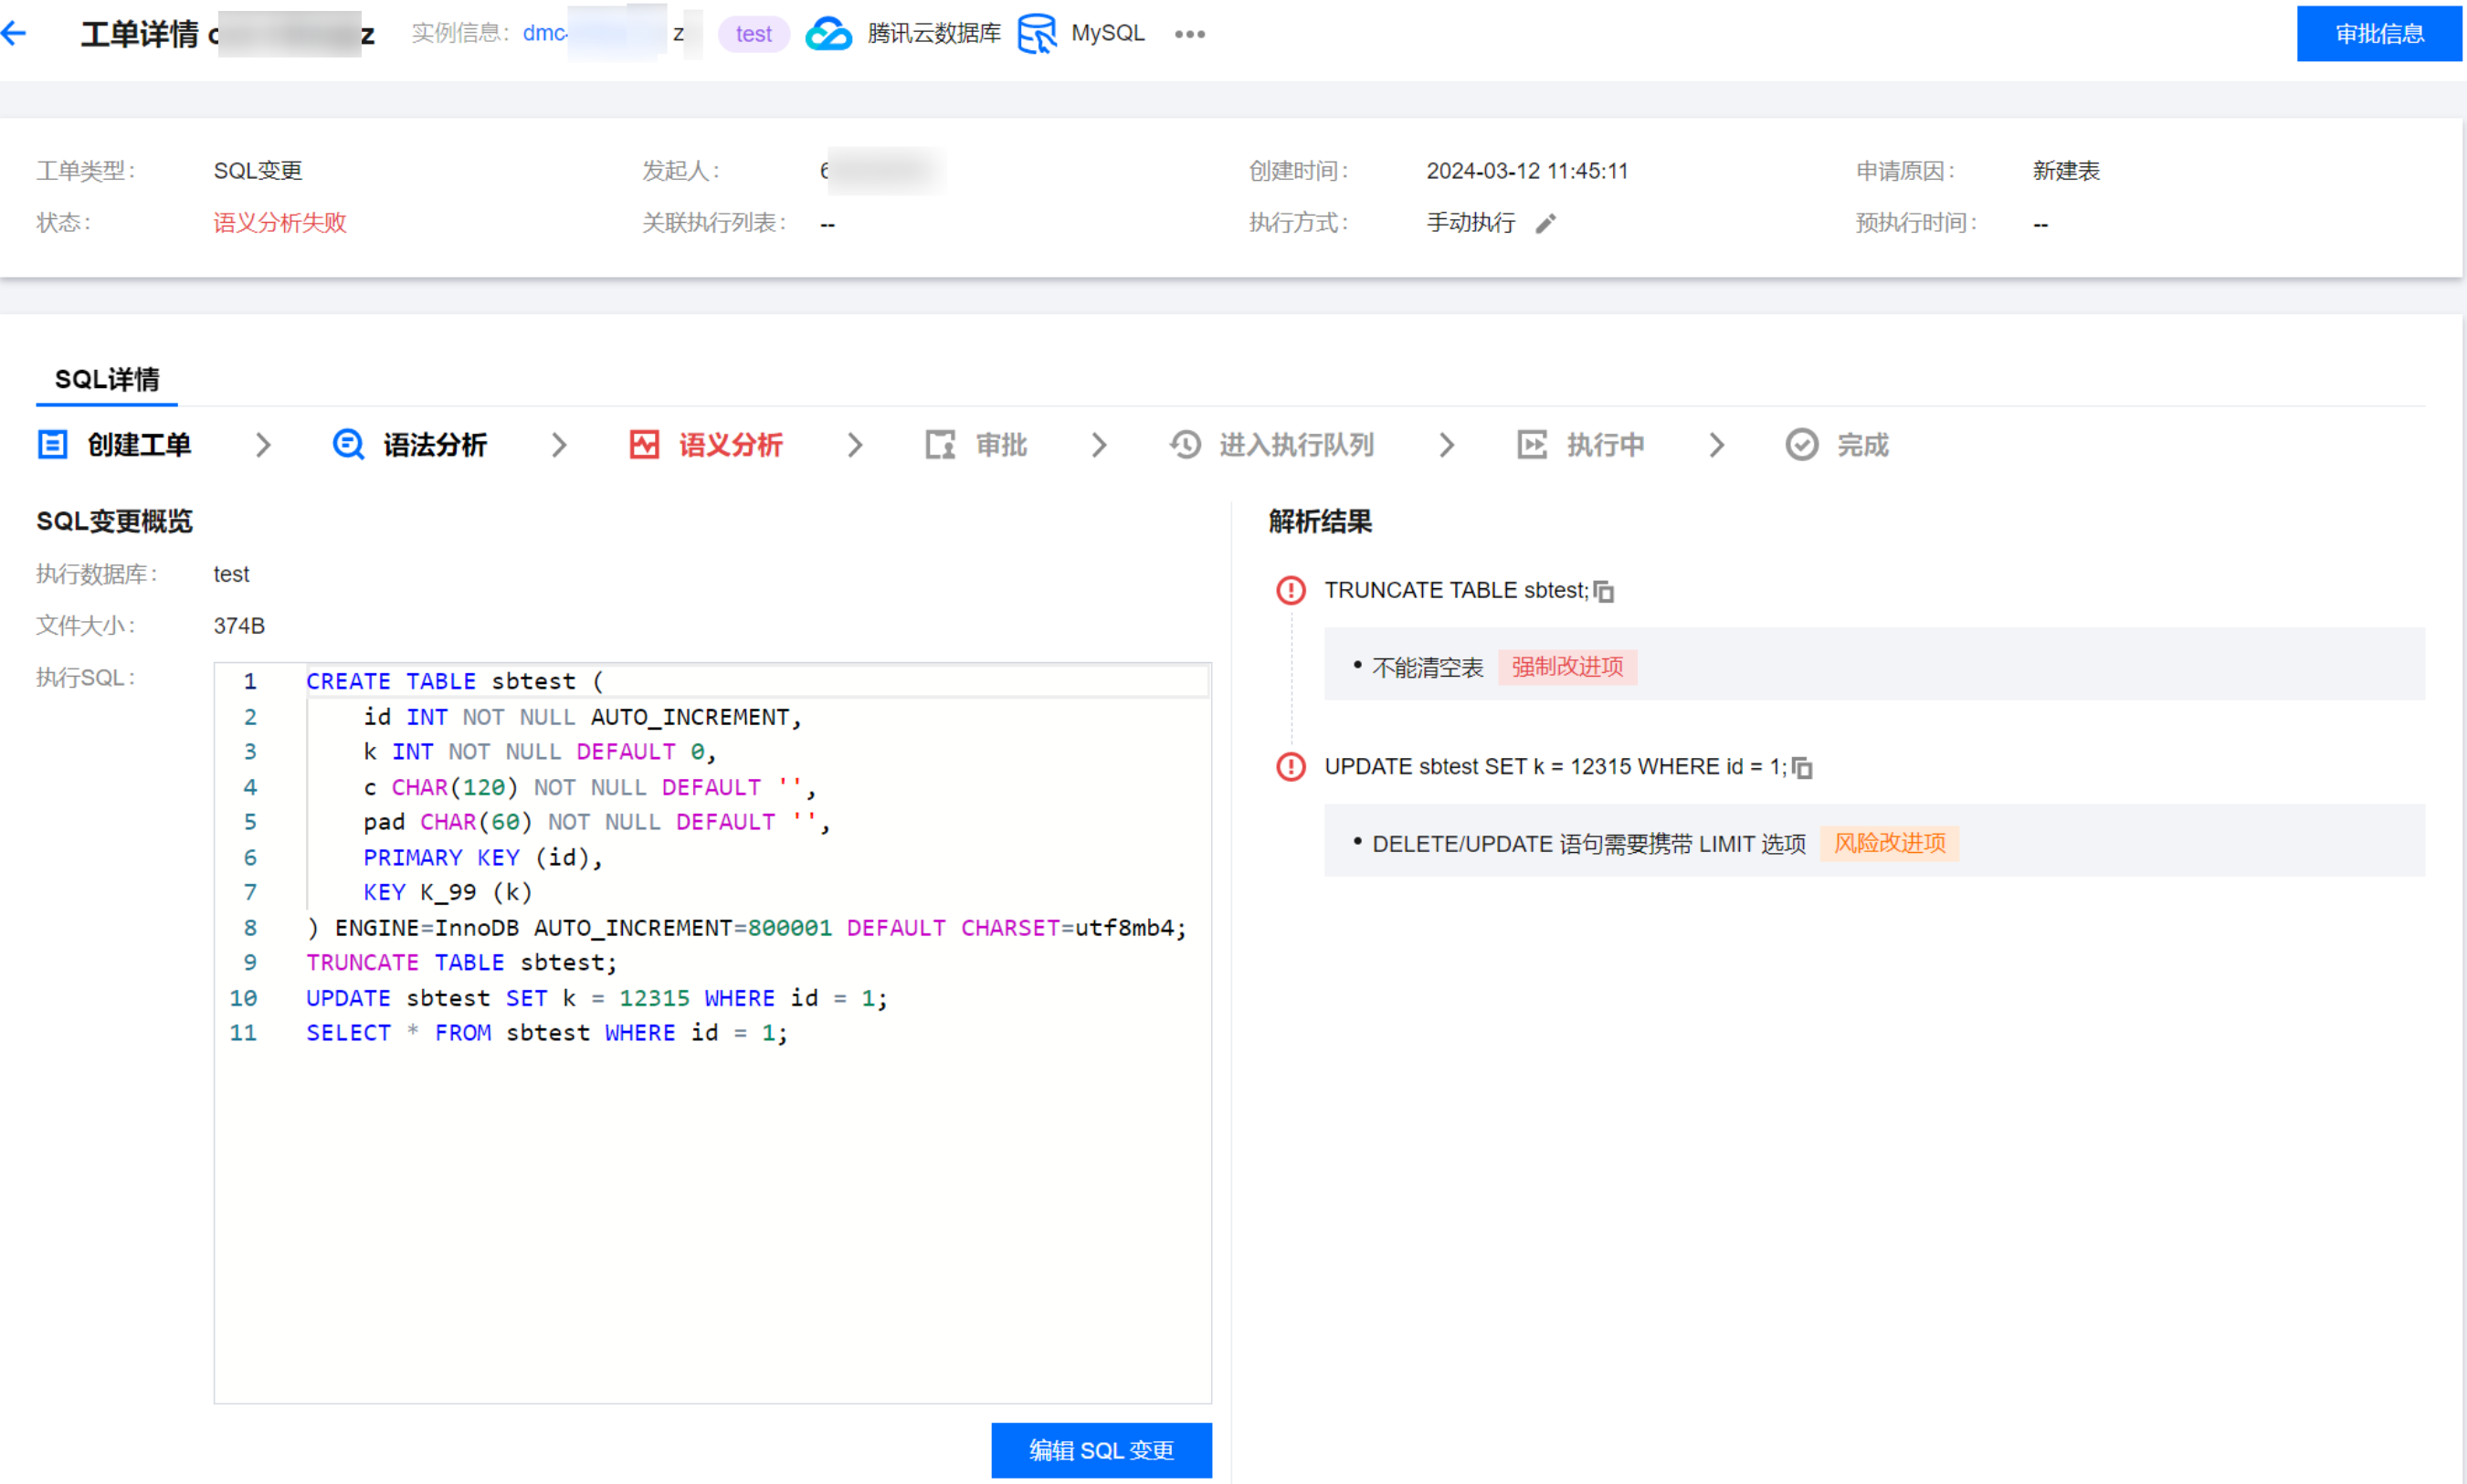
Task: Select the SQL详情 tab
Action: click(x=107, y=379)
